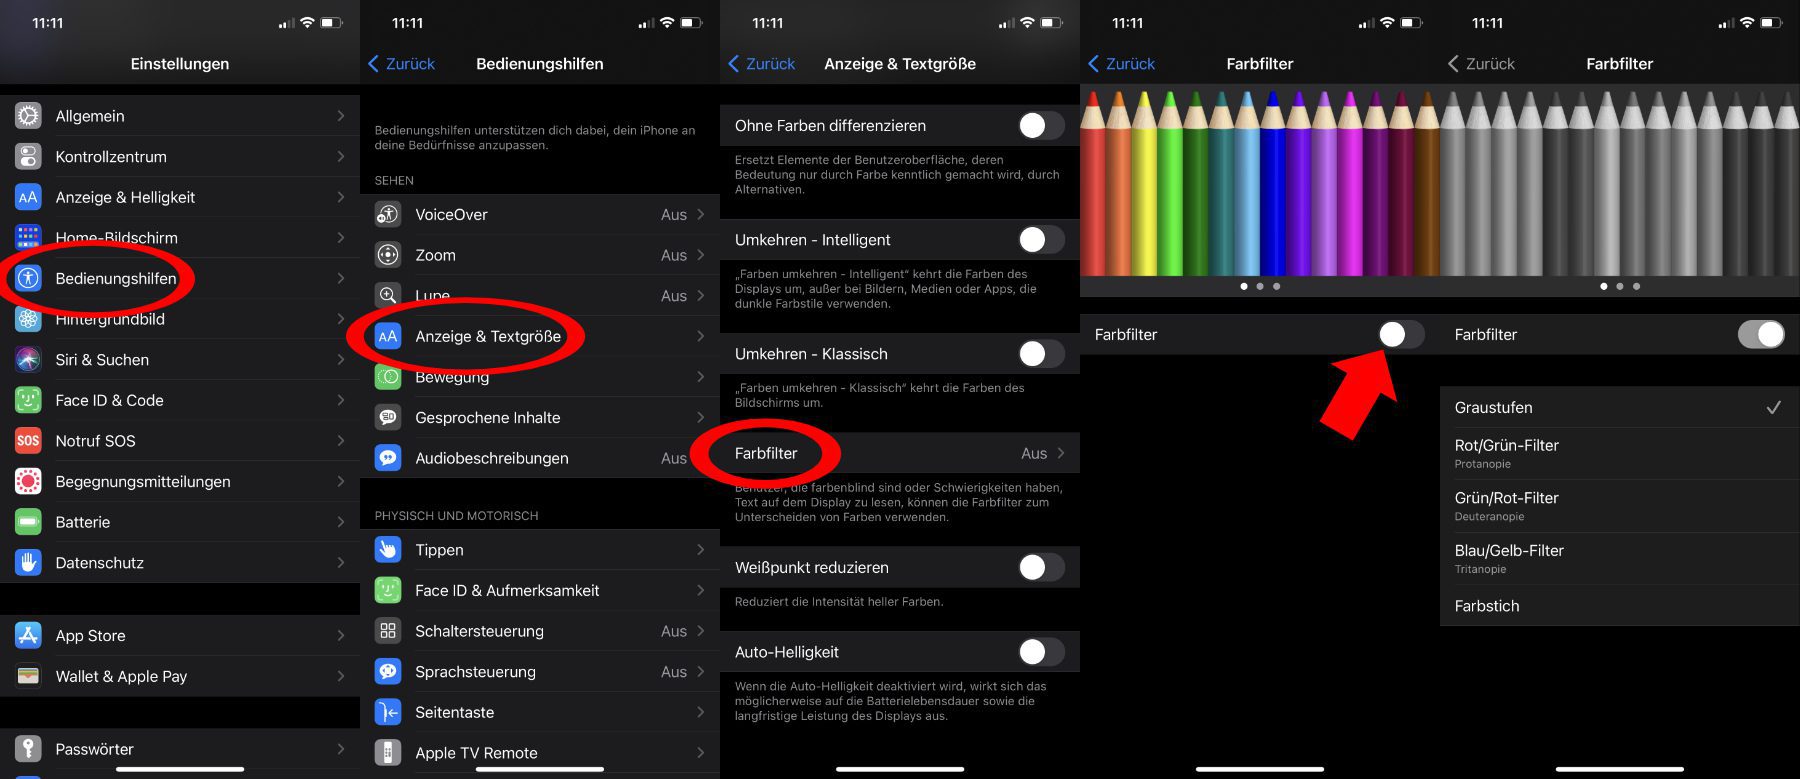Screen dimensions: 1800x779
Task: Open App Store via its icon
Action: pos(28,636)
